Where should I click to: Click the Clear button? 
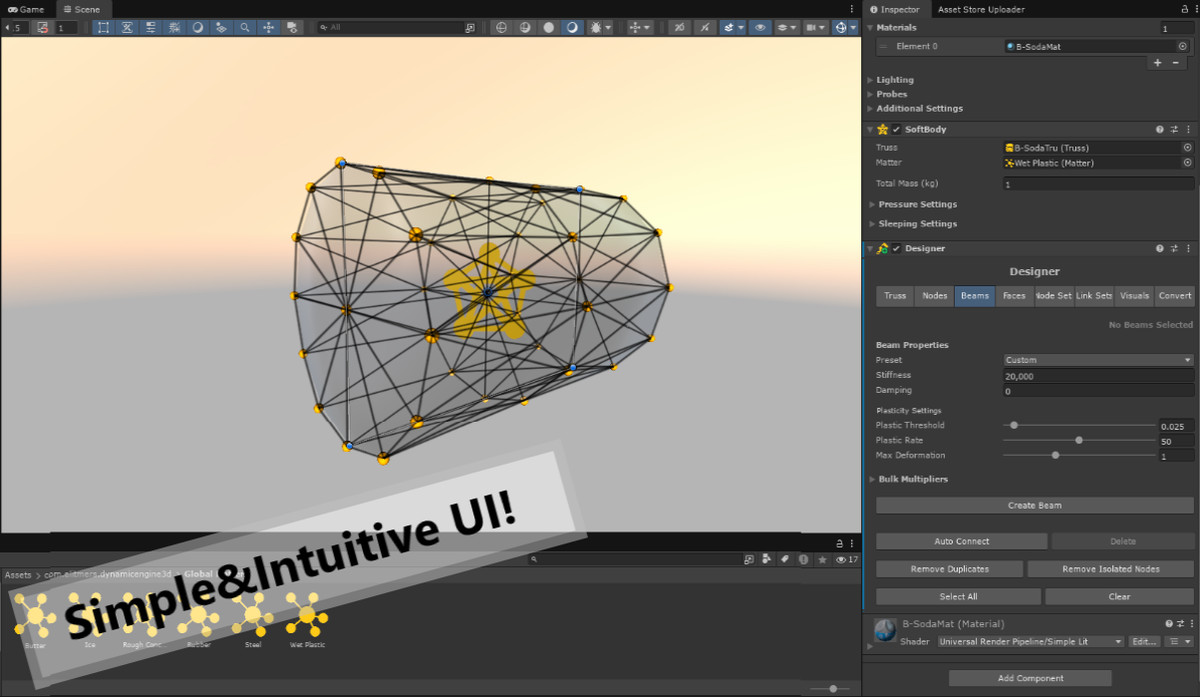tap(1119, 596)
